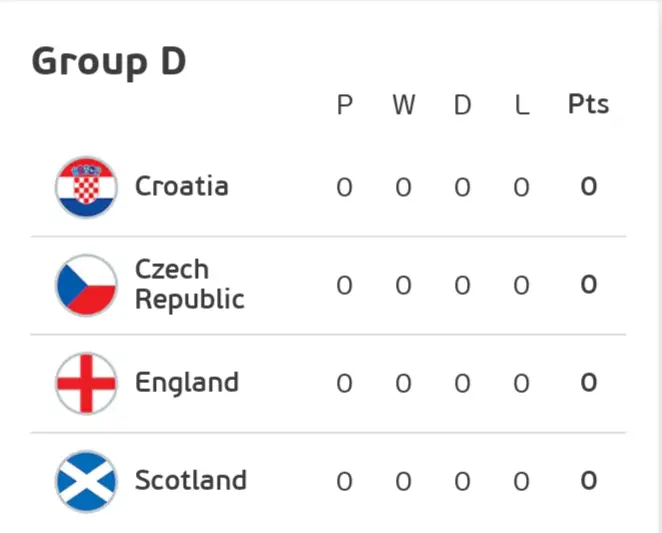
Task: Click the D column header
Action: pyautogui.click(x=462, y=106)
